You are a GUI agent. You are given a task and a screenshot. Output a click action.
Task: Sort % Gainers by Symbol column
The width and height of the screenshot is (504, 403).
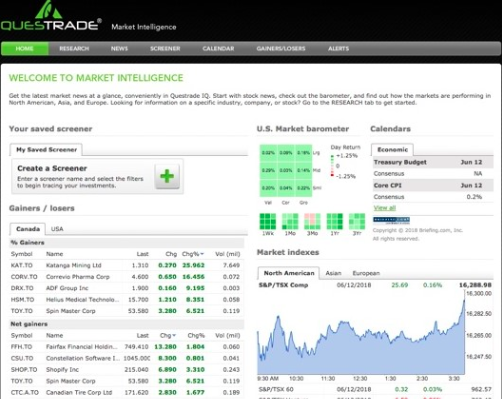(x=21, y=254)
